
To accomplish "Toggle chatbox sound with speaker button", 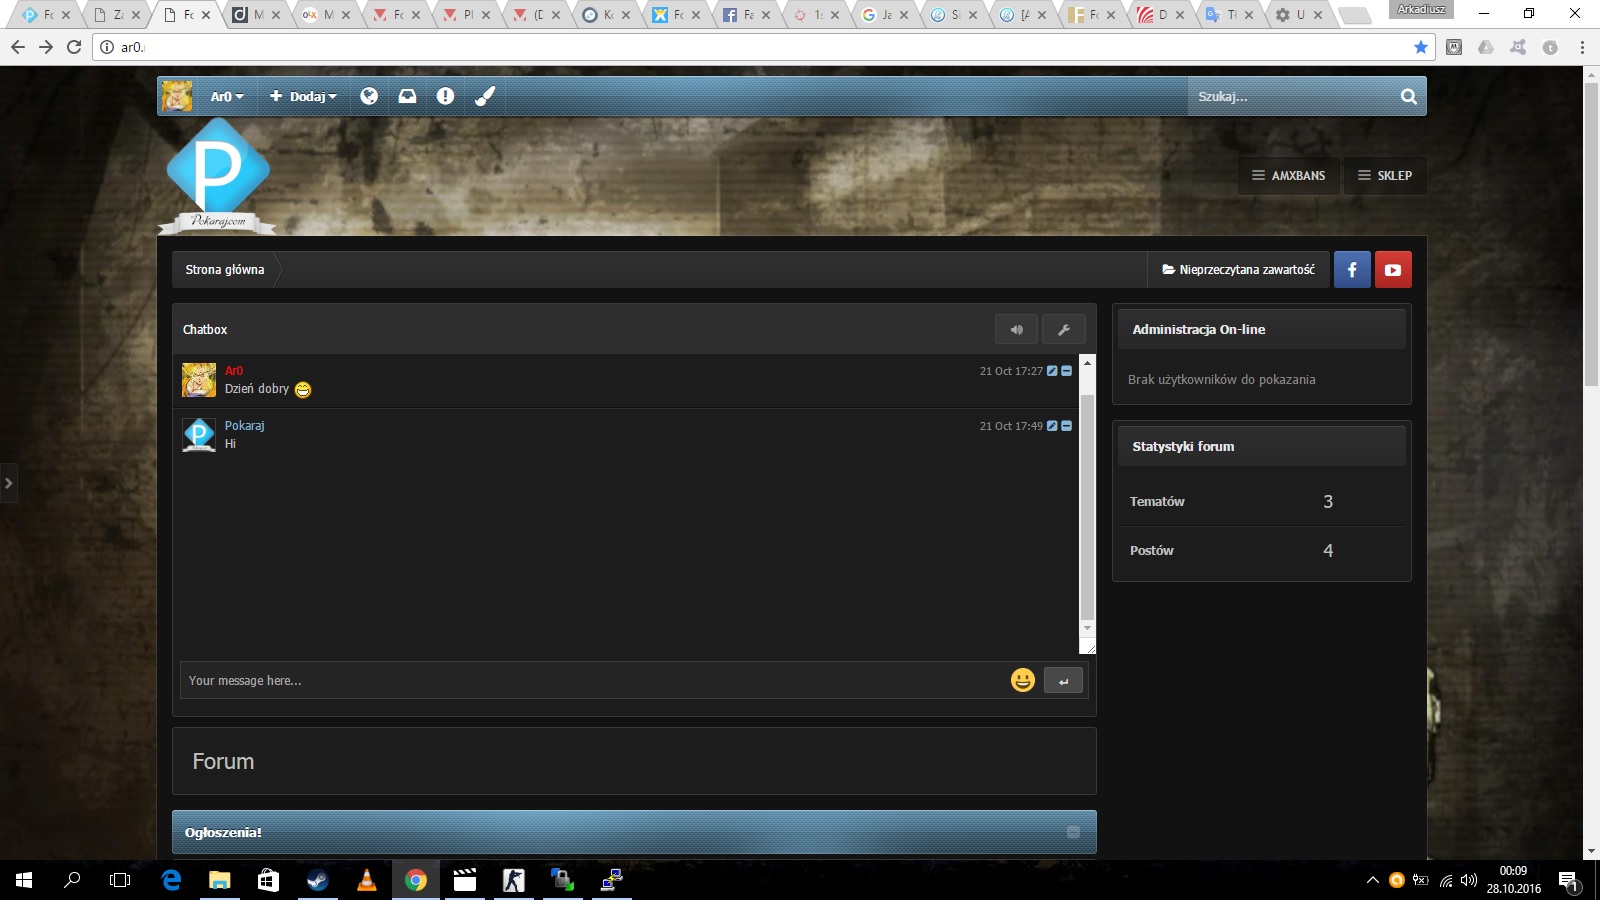I will pos(1016,329).
